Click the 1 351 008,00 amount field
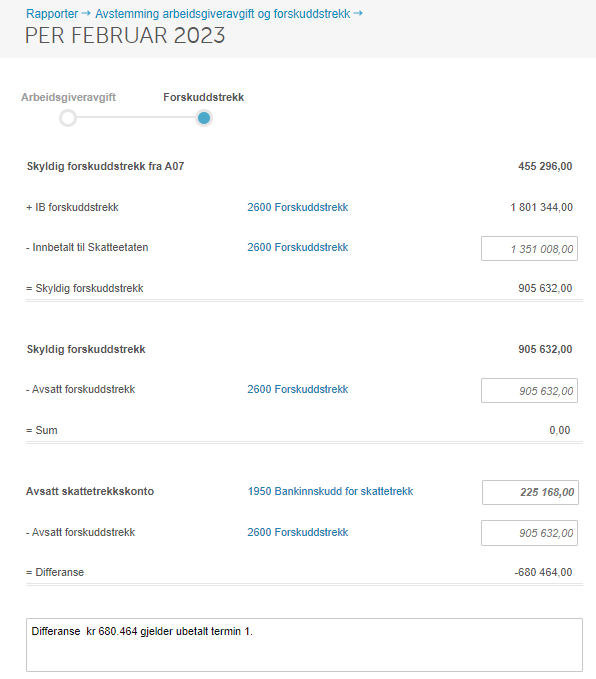Image resolution: width=596 pixels, height=679 pixels. pos(529,249)
